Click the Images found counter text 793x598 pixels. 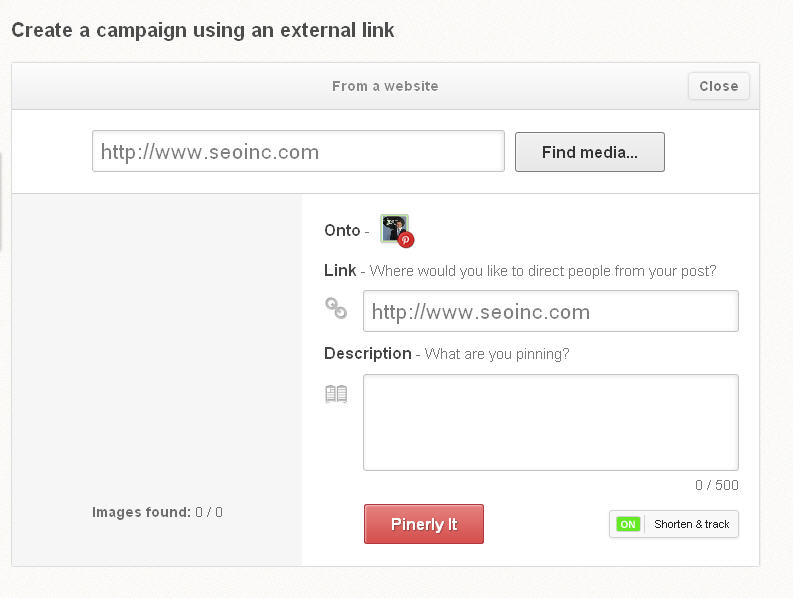pyautogui.click(x=157, y=512)
